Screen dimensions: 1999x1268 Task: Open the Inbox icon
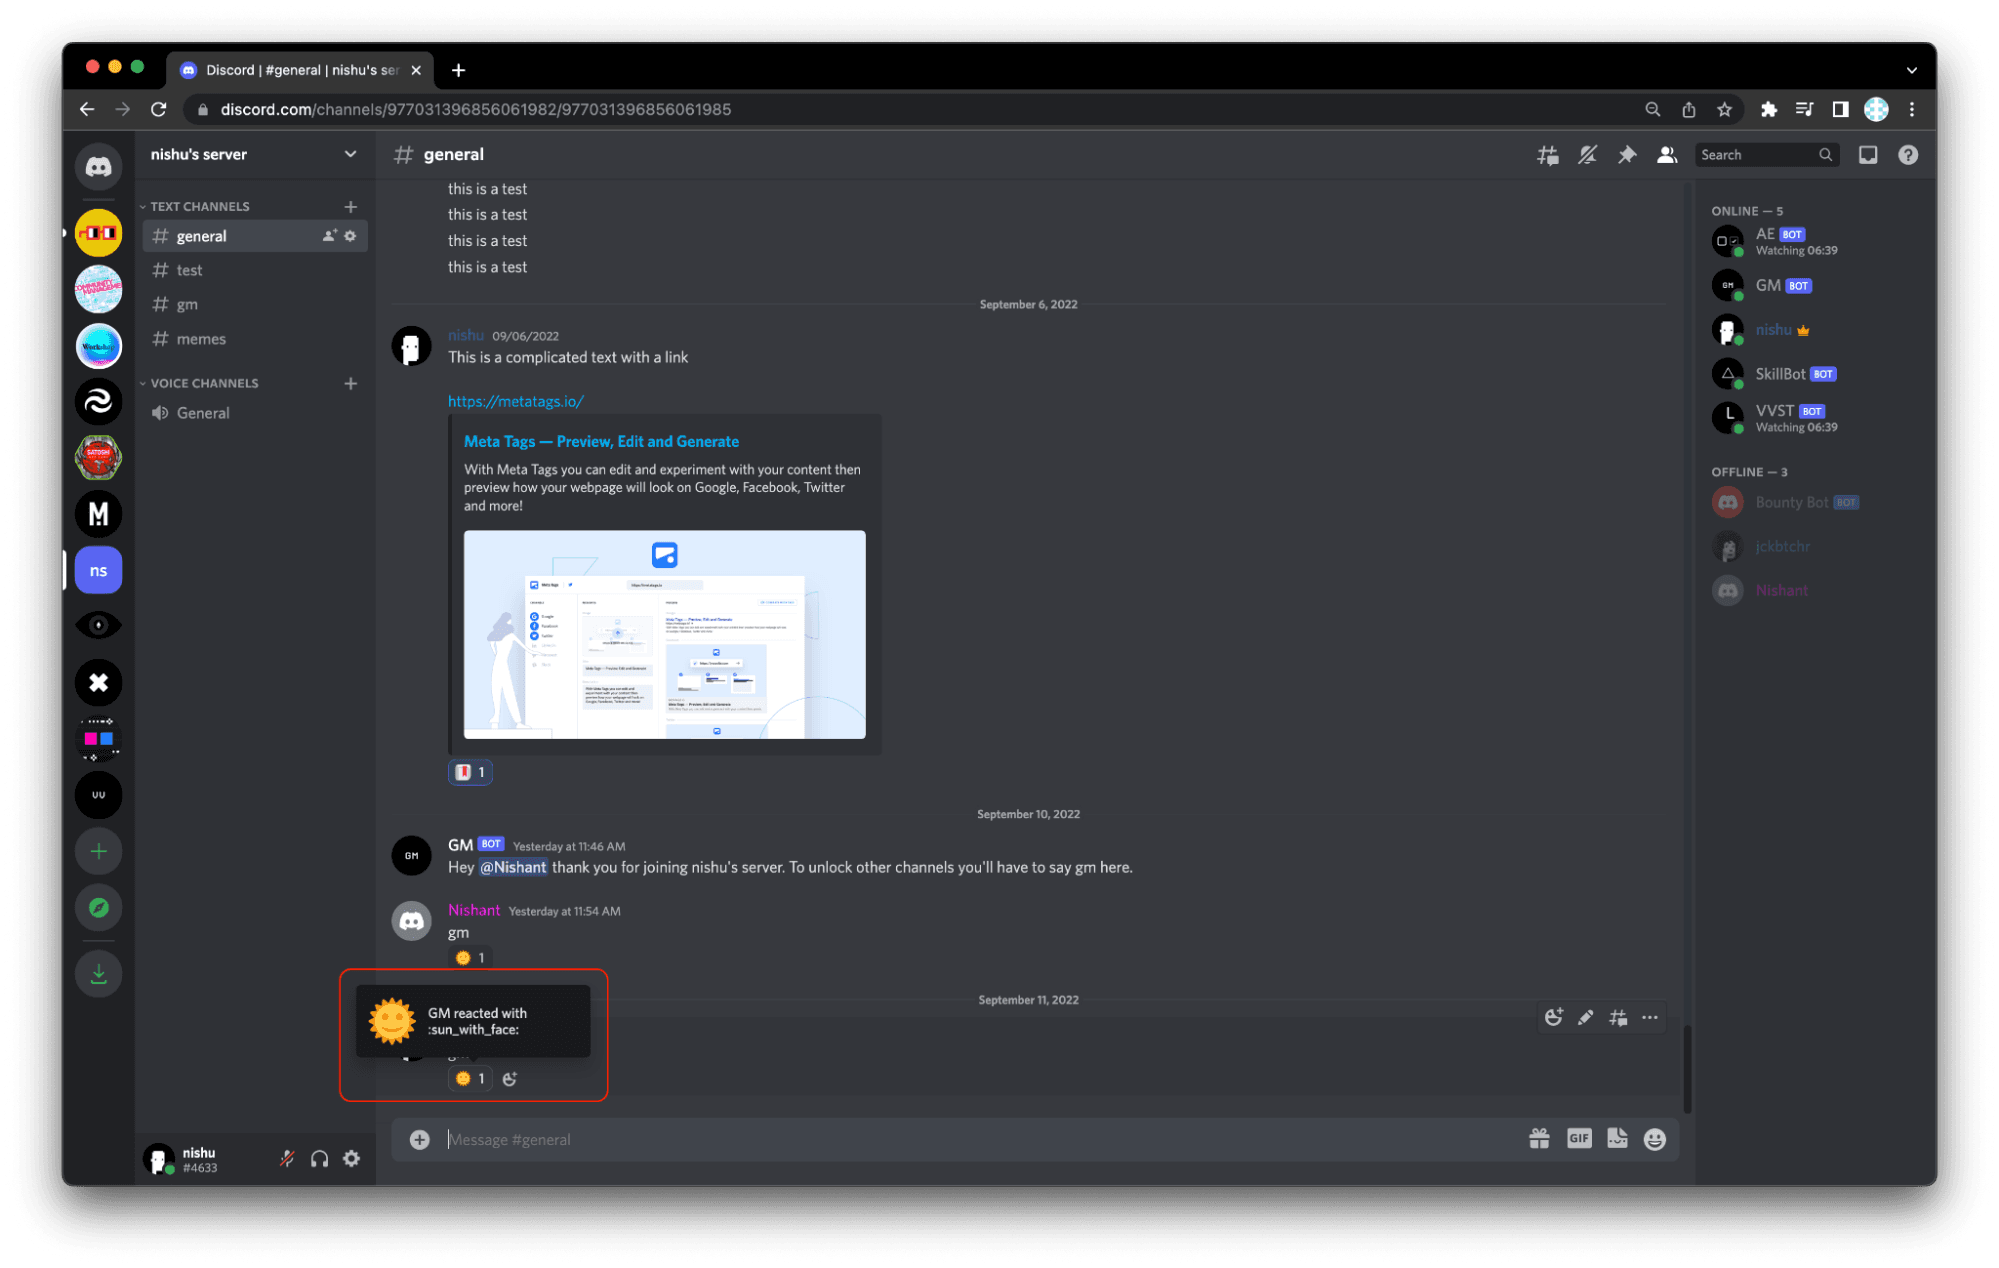pos(1867,155)
